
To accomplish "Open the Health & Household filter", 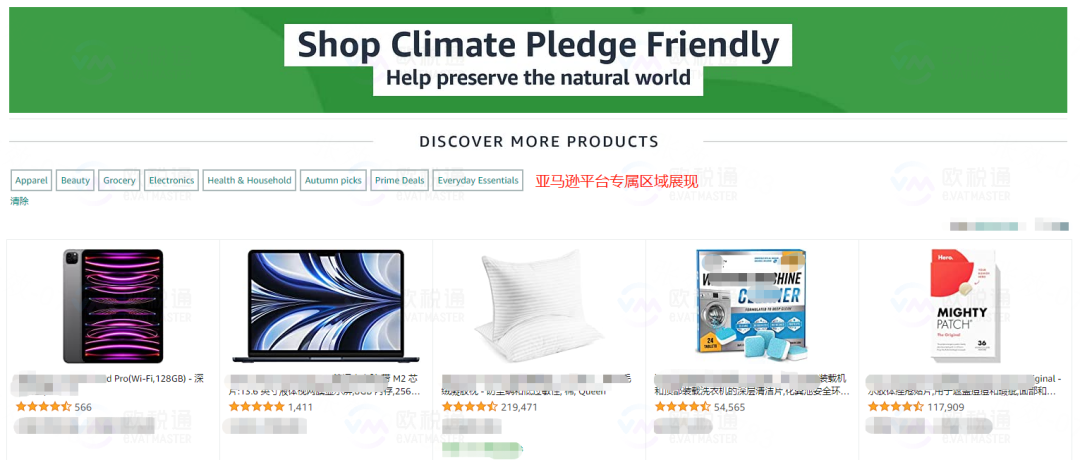I will tap(249, 180).
